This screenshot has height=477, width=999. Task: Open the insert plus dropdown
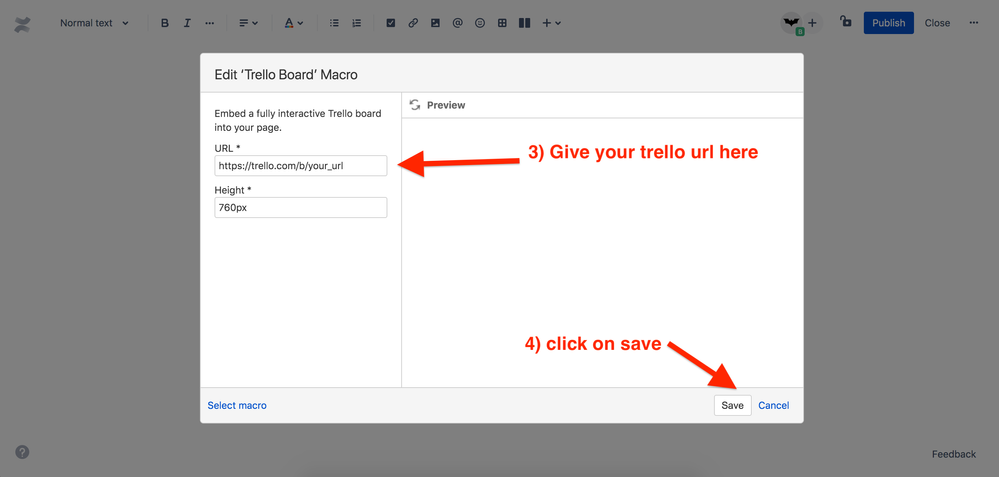551,23
